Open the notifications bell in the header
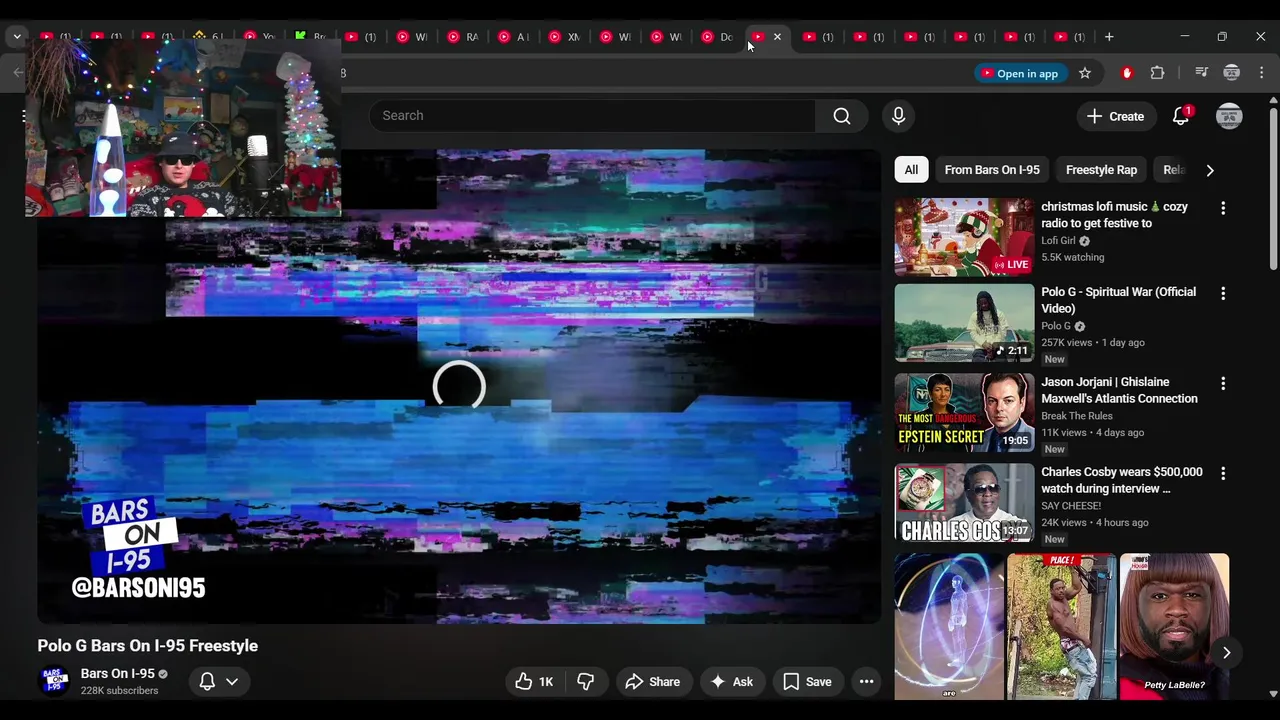 (x=1181, y=116)
